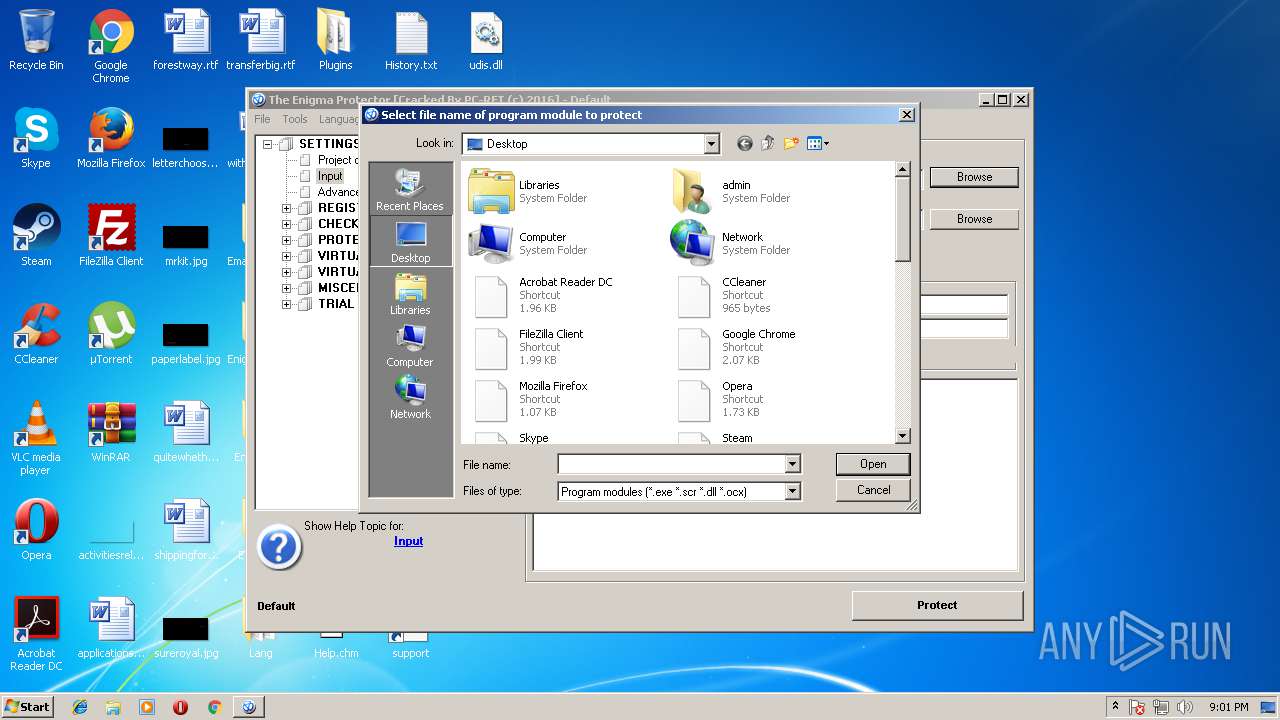1280x720 pixels.
Task: Open the Plugins folder on desktop
Action: click(335, 41)
